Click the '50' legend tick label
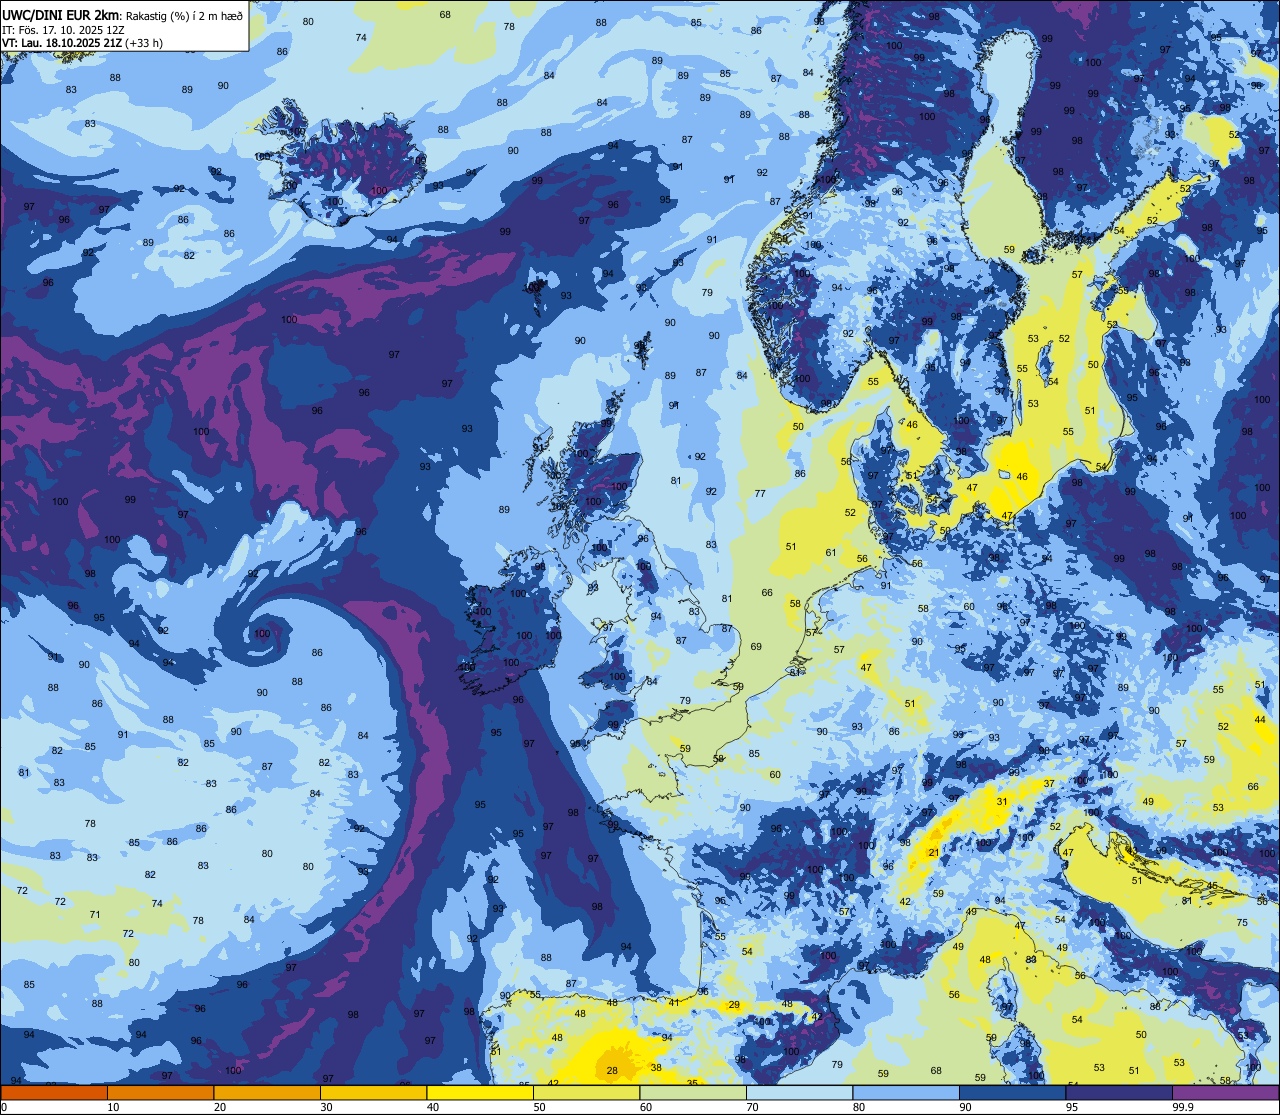This screenshot has width=1280, height=1115. point(540,1107)
